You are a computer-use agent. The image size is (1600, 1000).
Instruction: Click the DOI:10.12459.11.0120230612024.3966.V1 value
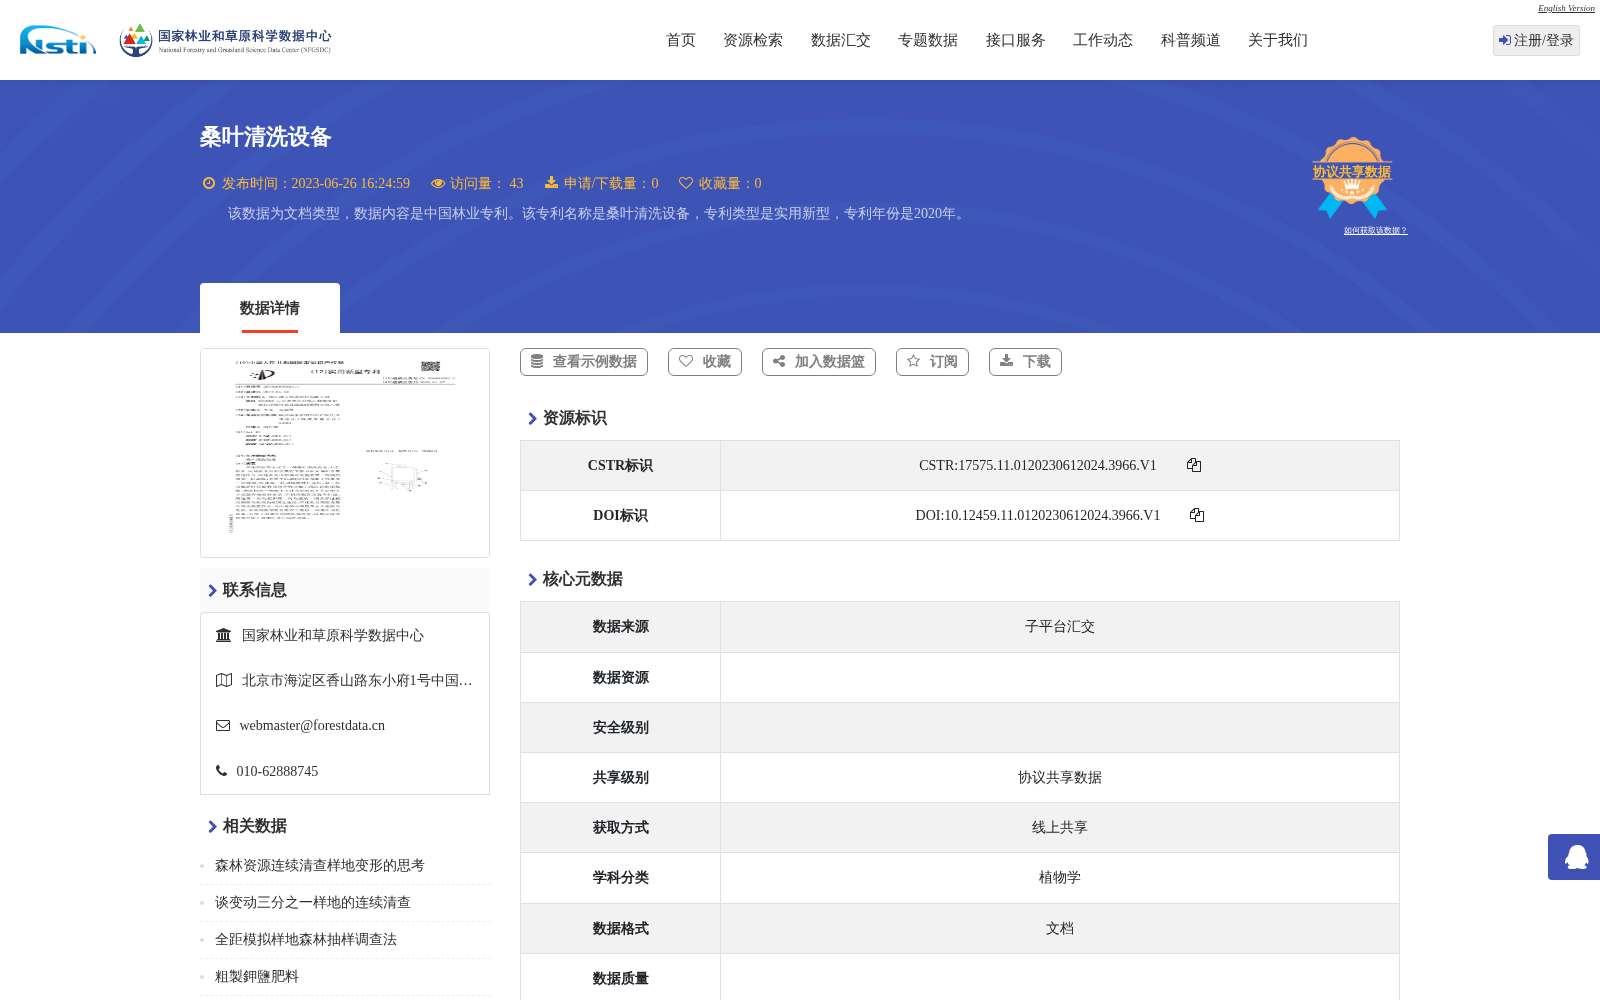click(x=1037, y=515)
